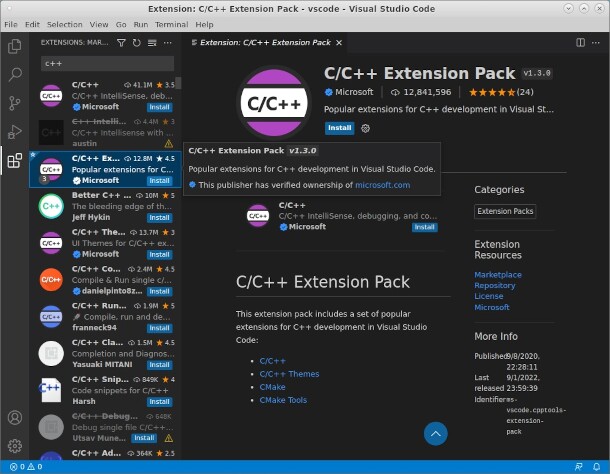
Task: Install C/C++ Debug by Utsav Munendra
Action: 144,438
